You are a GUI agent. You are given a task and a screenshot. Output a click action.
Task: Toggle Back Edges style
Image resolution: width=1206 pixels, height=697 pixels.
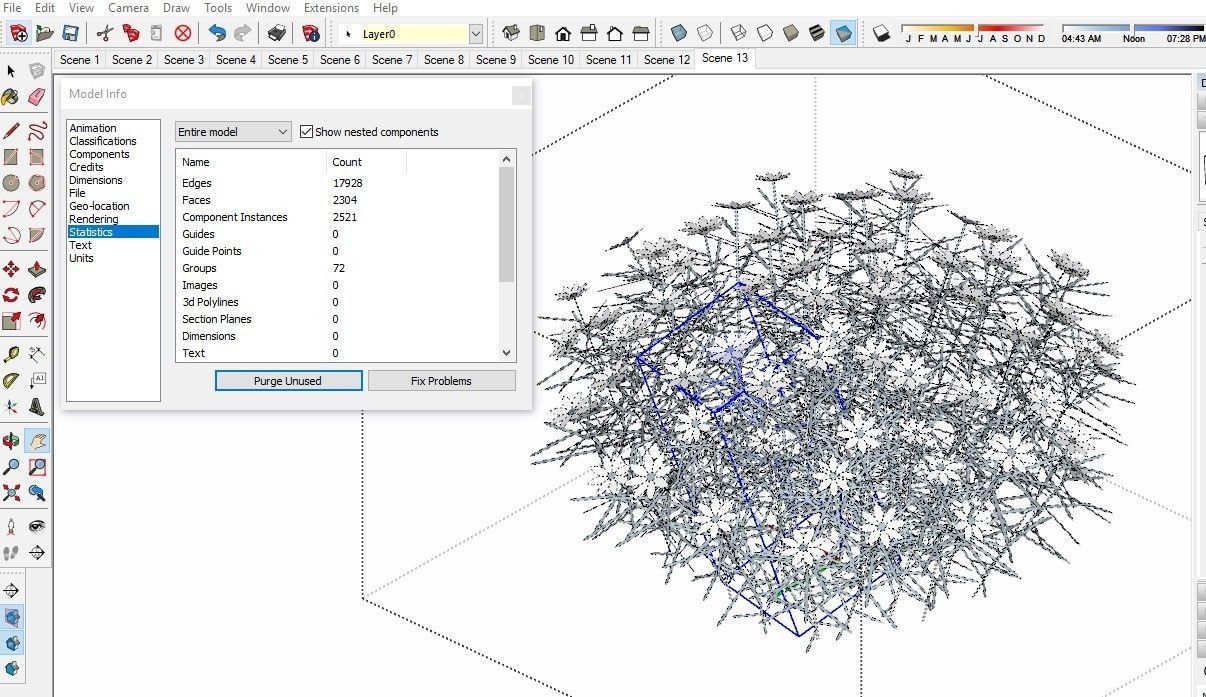coord(705,33)
